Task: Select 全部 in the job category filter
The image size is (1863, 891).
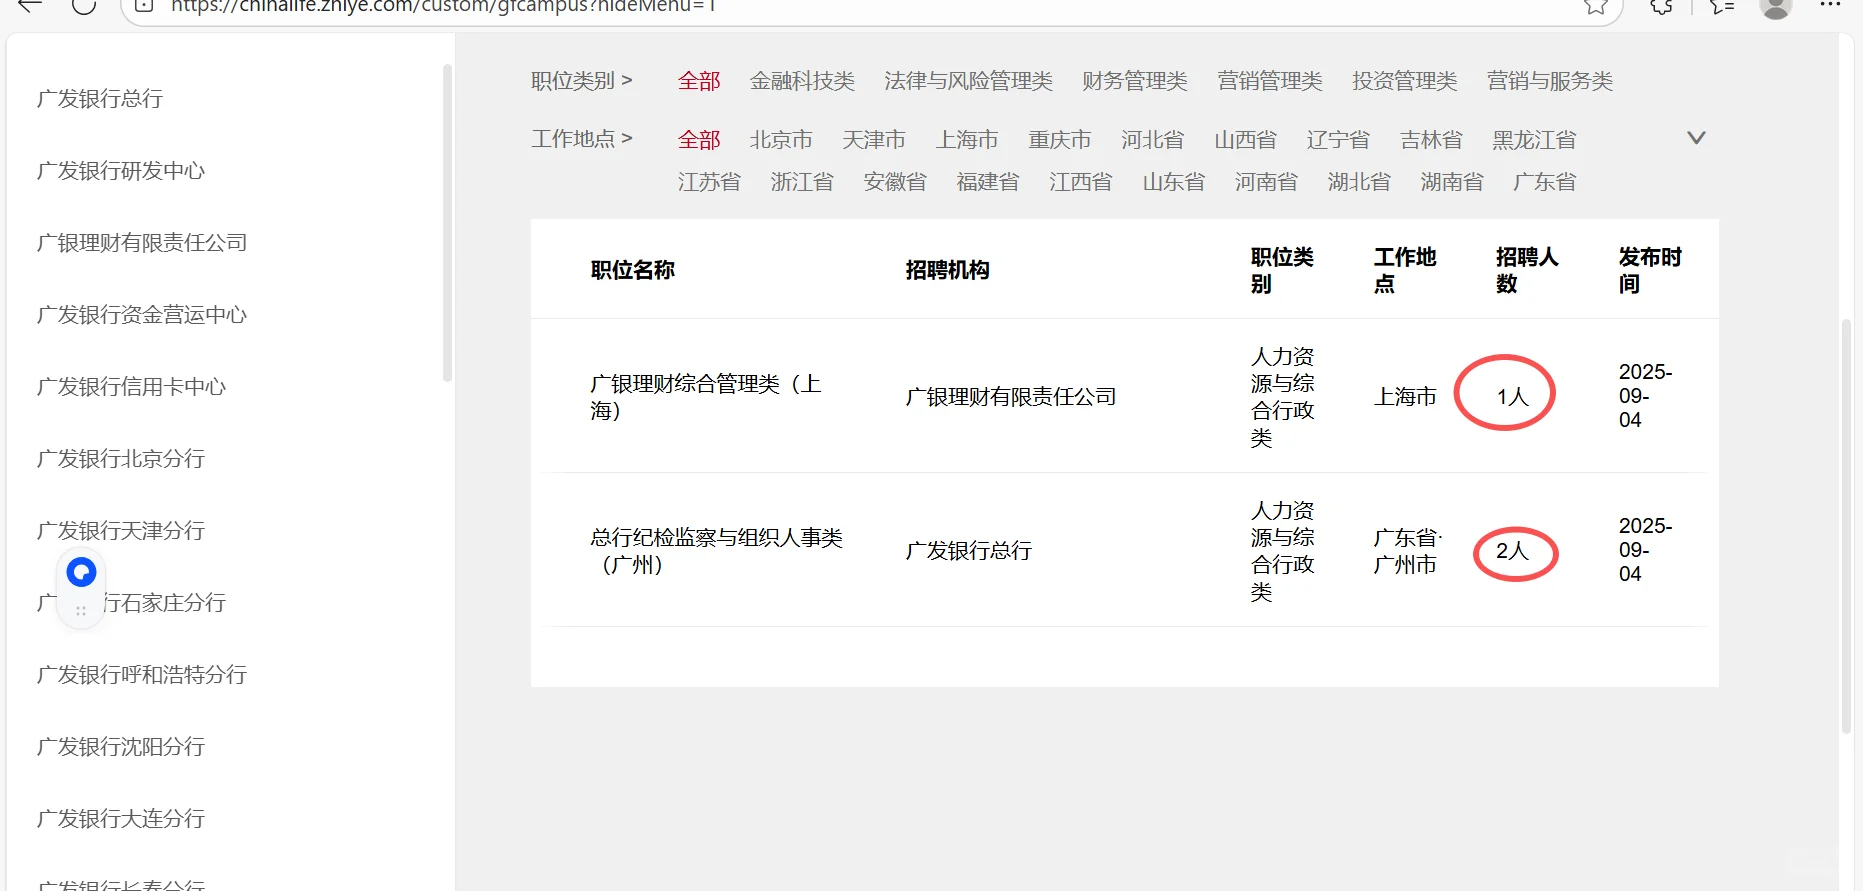Action: tap(699, 81)
